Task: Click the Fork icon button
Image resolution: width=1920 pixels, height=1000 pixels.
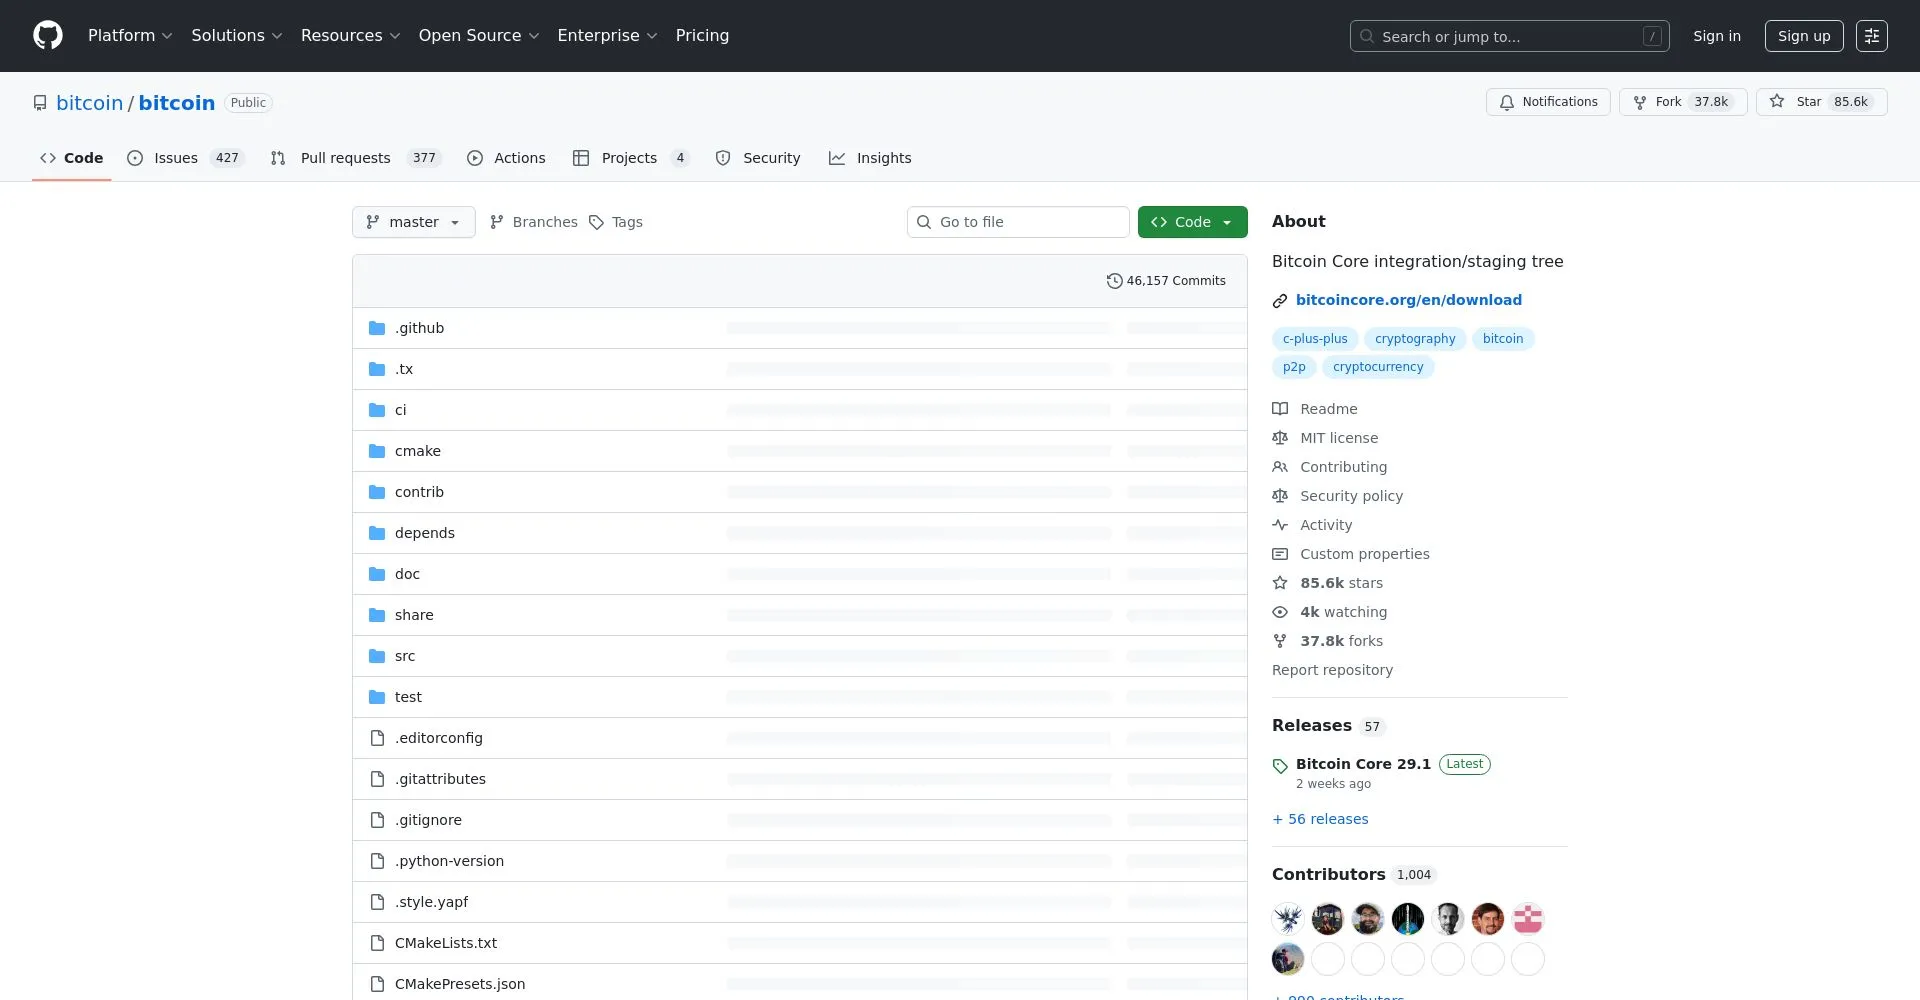Action: (x=1640, y=102)
